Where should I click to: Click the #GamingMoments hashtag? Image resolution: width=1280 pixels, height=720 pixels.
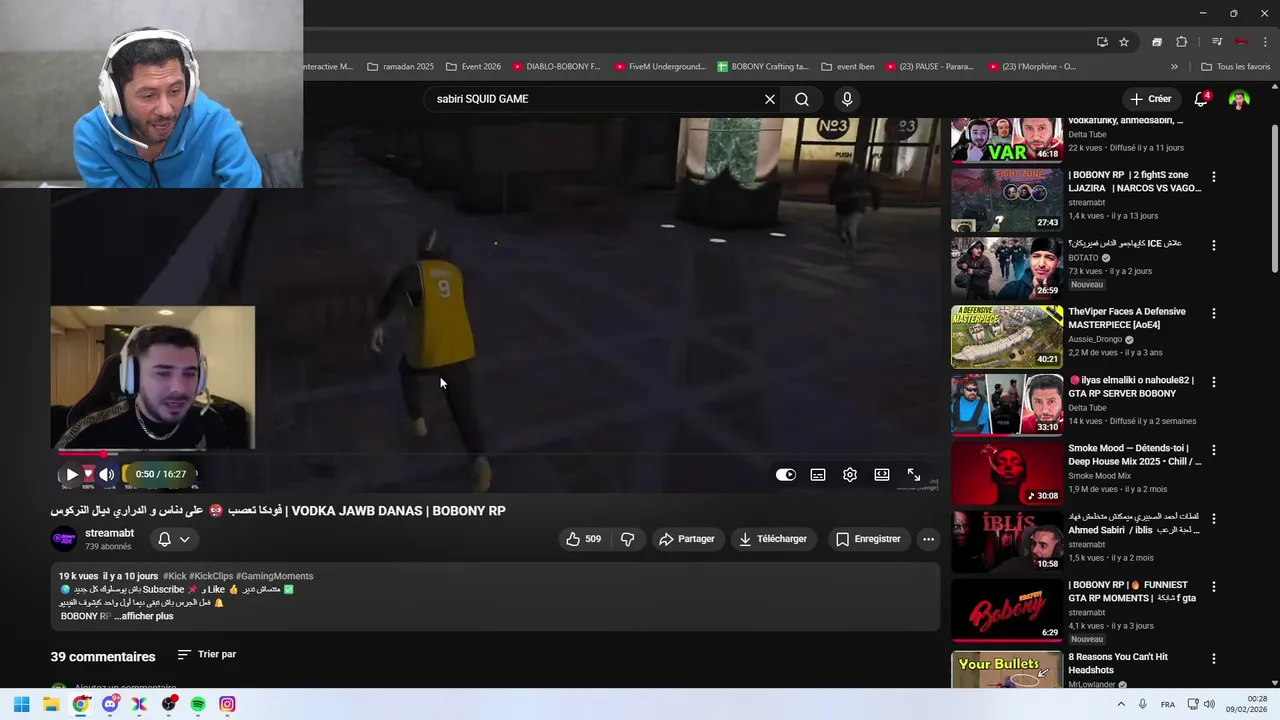click(274, 576)
